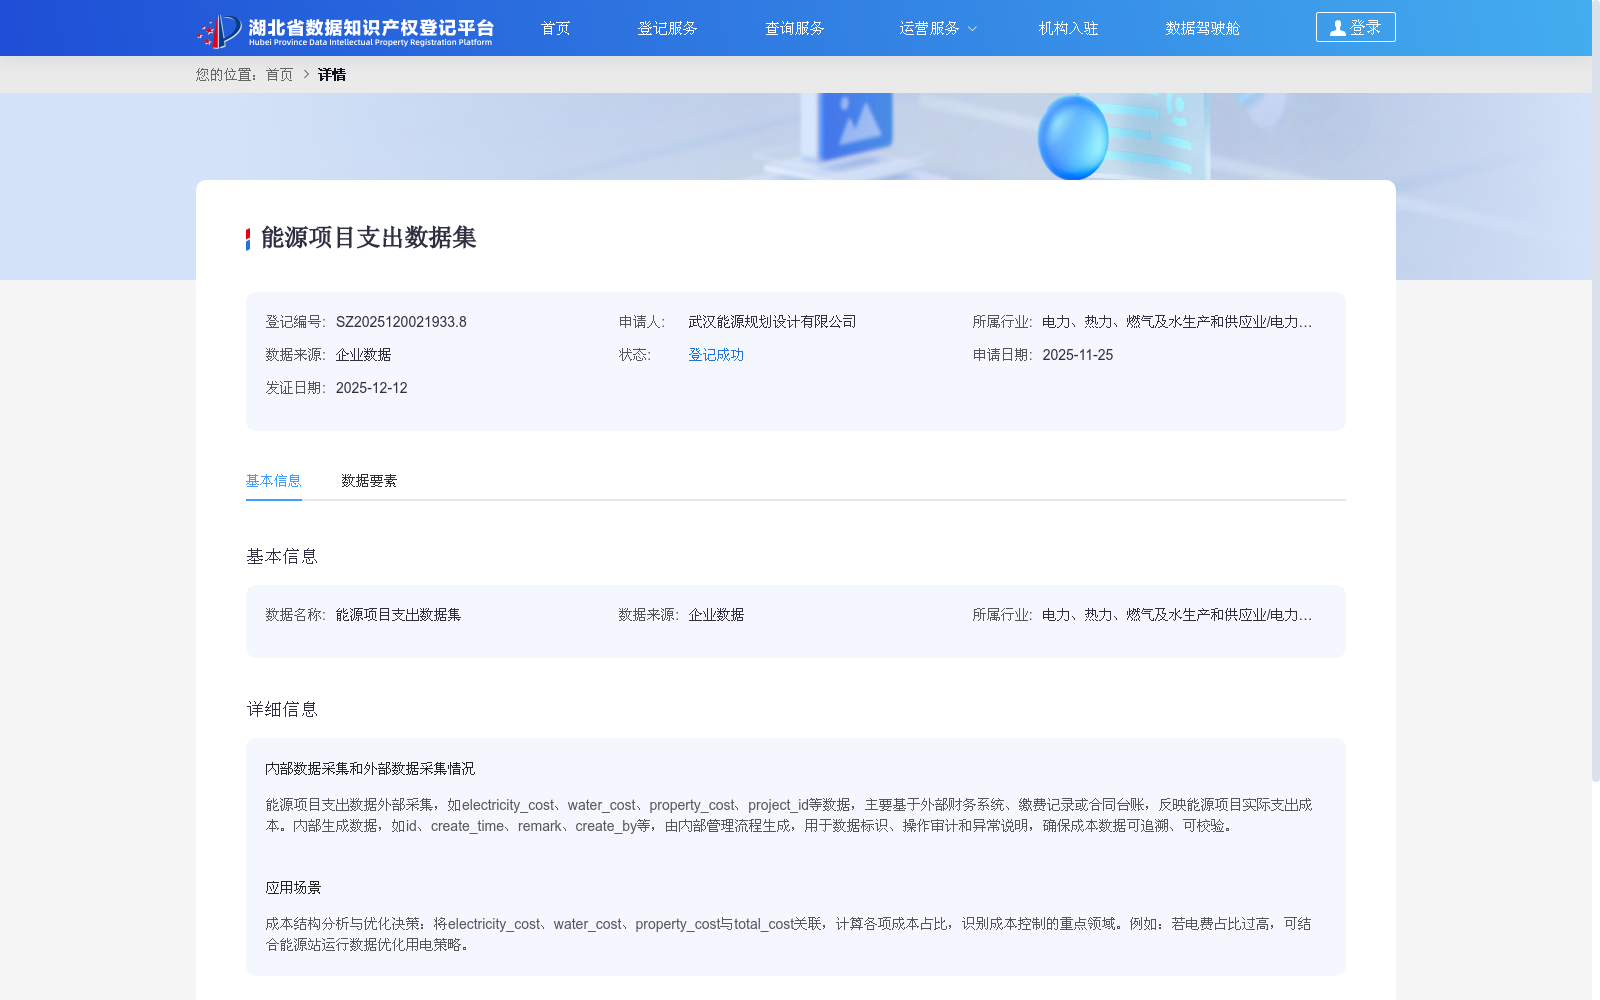
Task: Click the chevron separator in the breadcrumb
Action: [x=306, y=75]
